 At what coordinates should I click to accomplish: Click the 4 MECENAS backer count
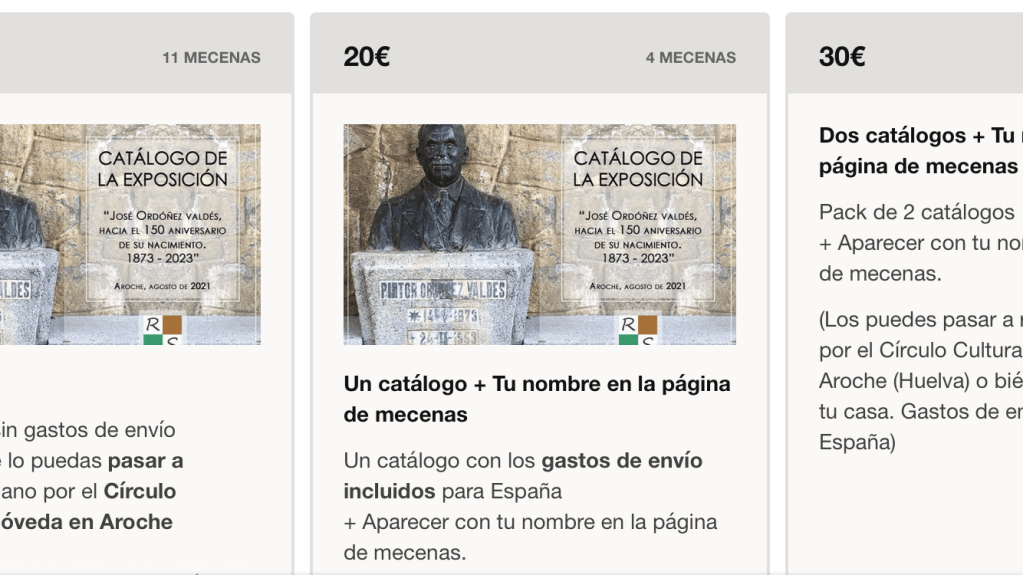[x=691, y=57]
